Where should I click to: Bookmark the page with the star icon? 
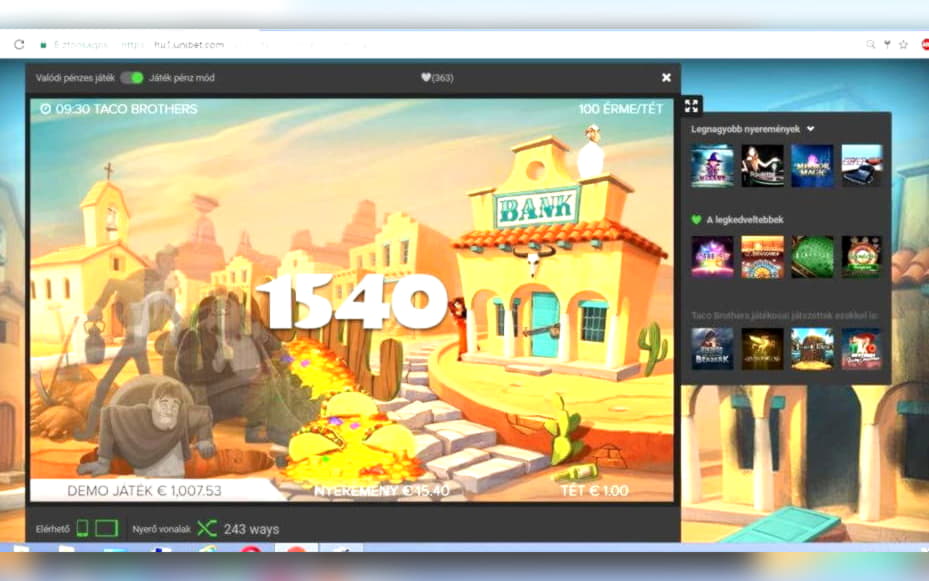pyautogui.click(x=904, y=44)
